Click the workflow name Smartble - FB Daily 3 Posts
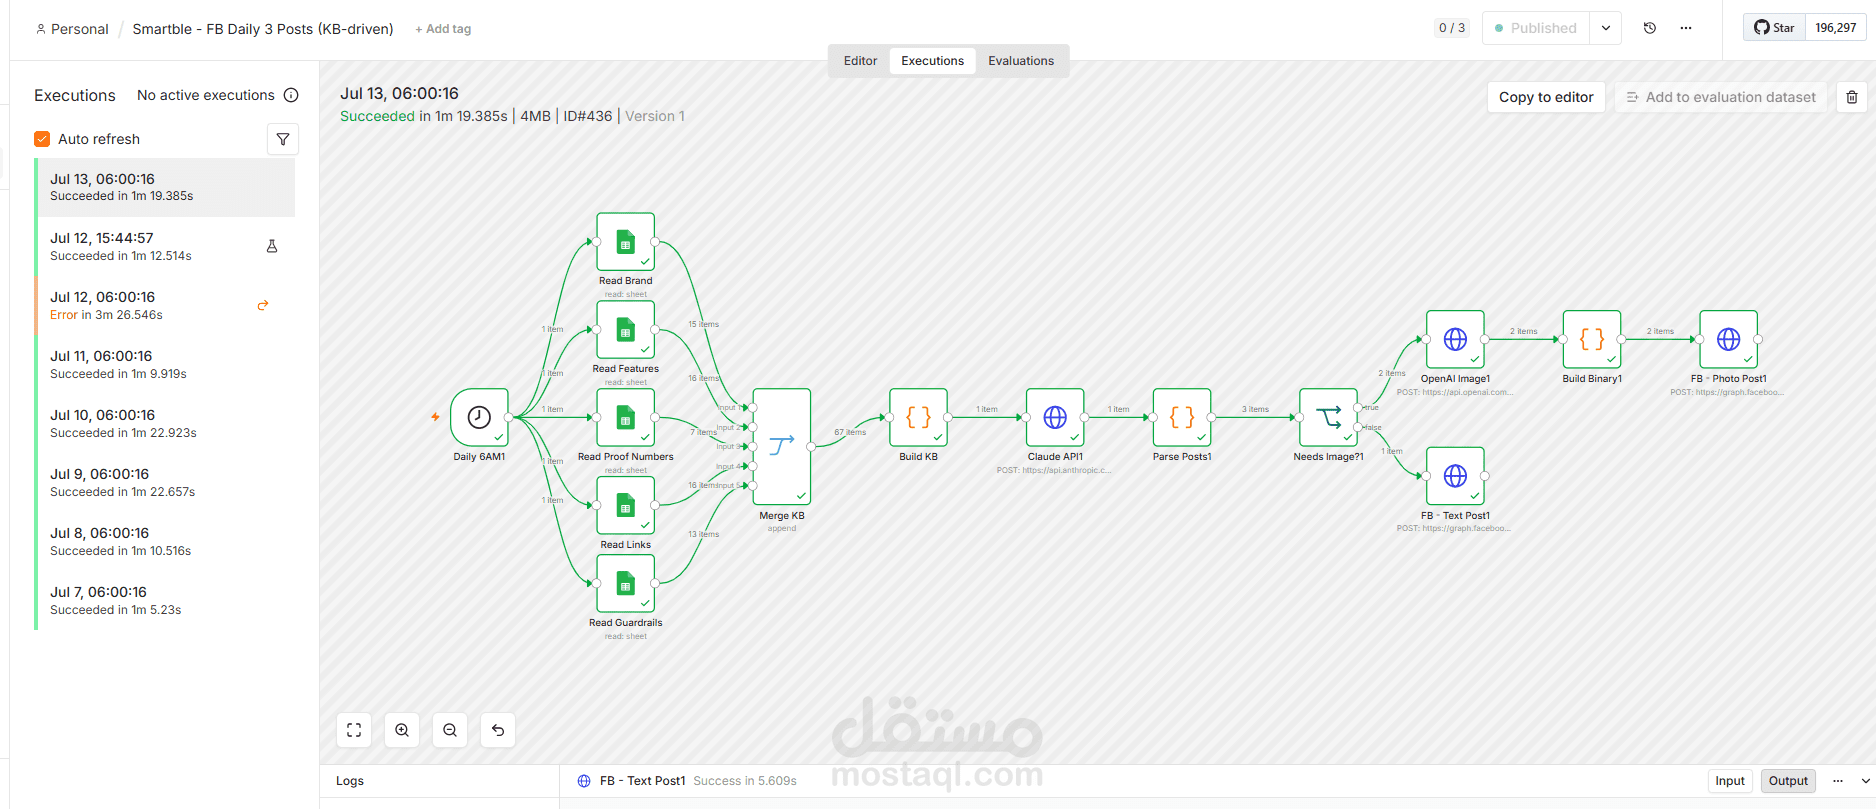Screen dimensions: 1876x809 coord(263,29)
